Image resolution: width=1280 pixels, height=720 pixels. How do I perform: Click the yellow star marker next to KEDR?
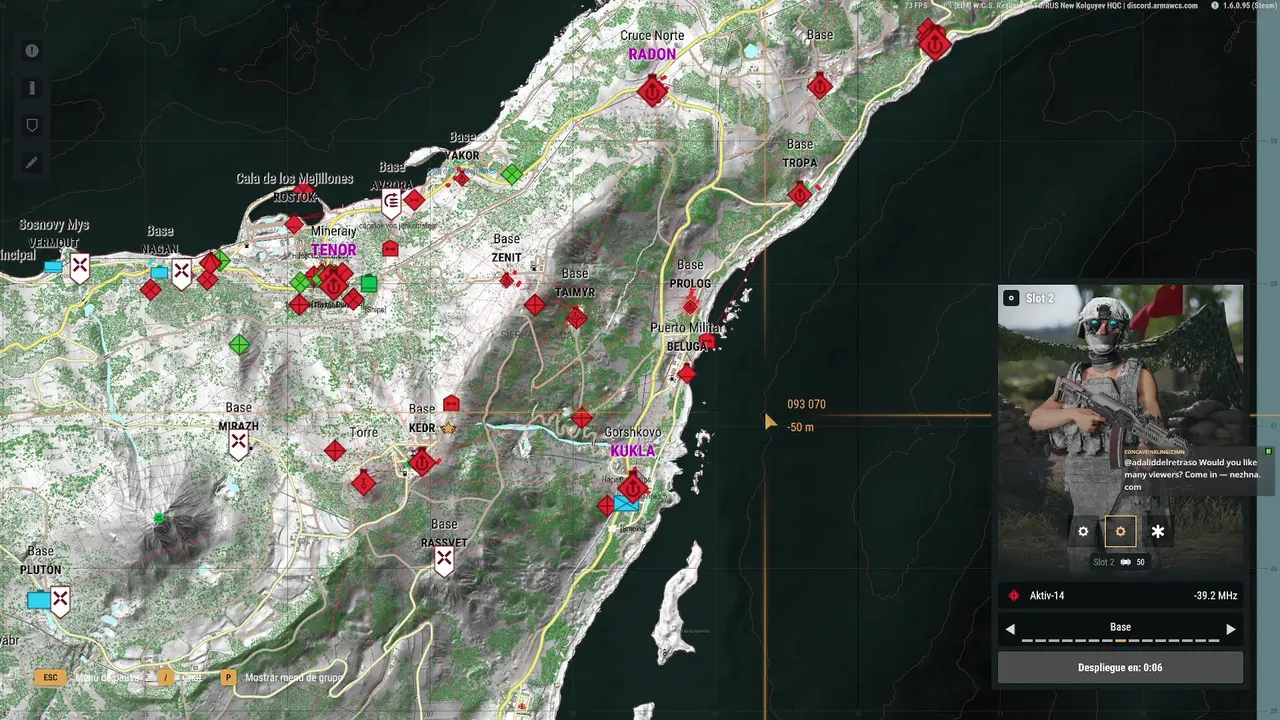click(448, 428)
